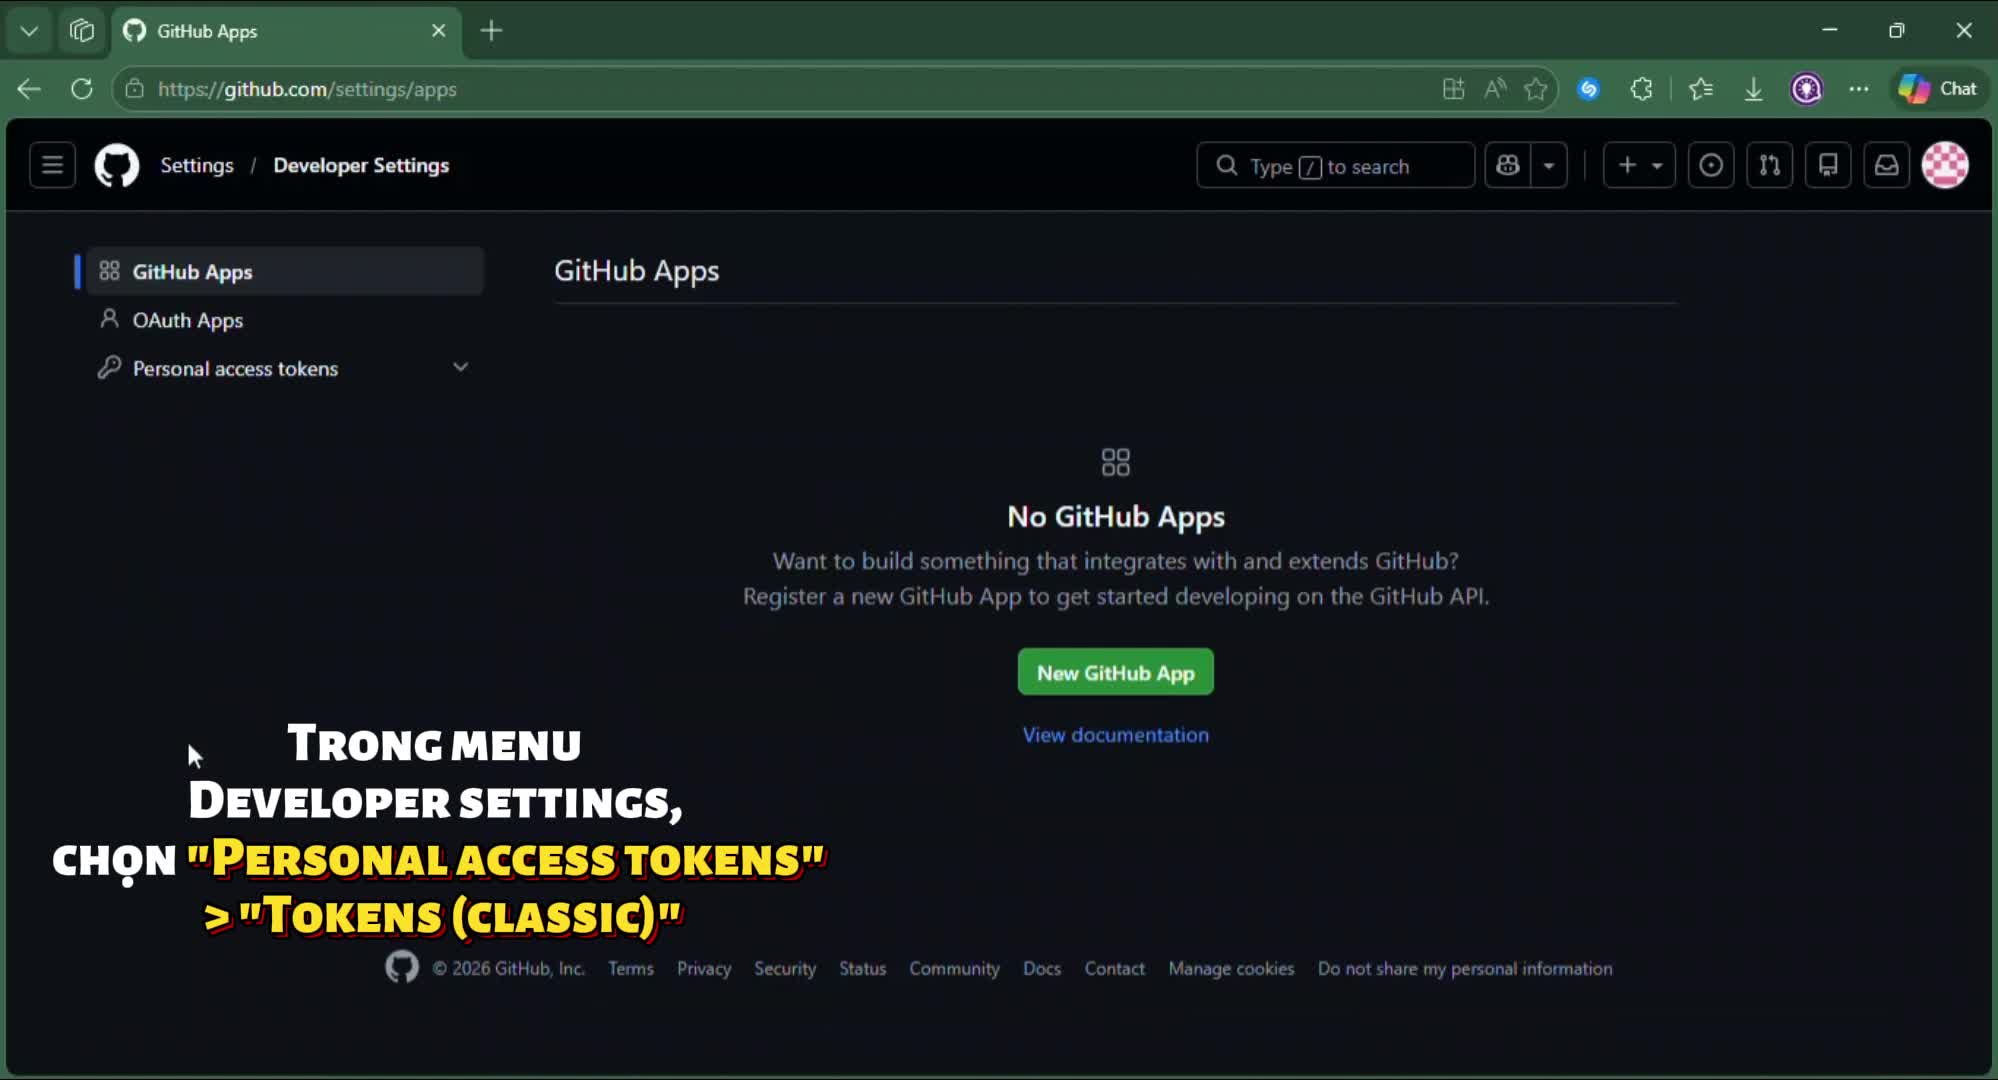Click the search box Type / to search
1998x1080 pixels.
[x=1335, y=165]
